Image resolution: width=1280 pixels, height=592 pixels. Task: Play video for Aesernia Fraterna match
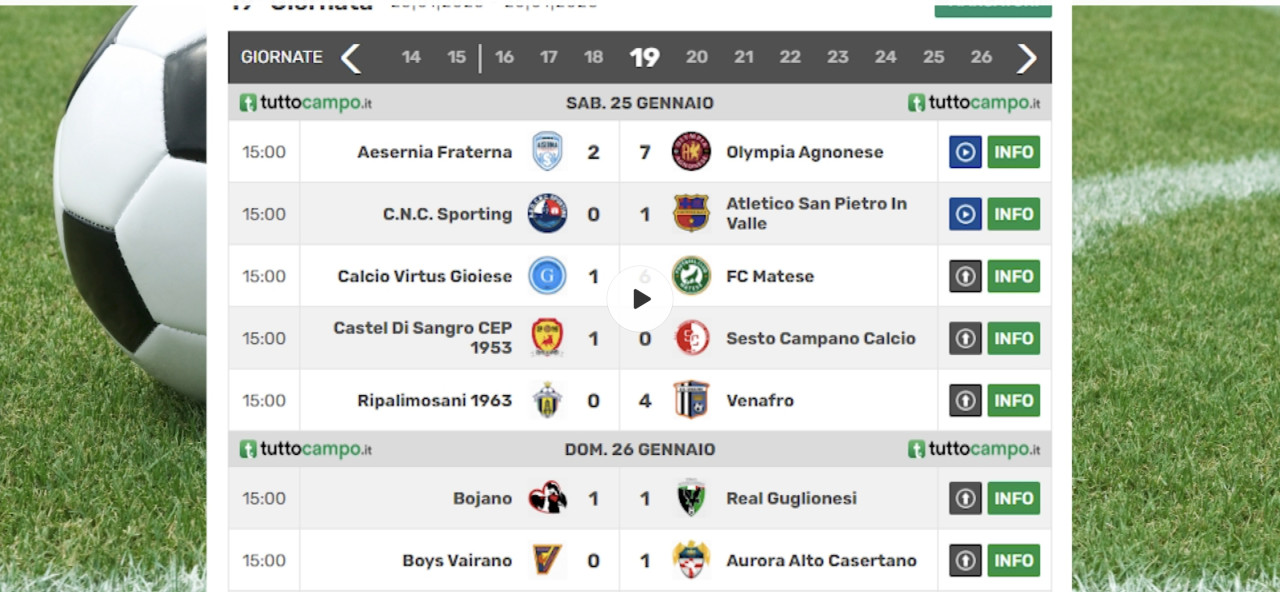tap(965, 152)
